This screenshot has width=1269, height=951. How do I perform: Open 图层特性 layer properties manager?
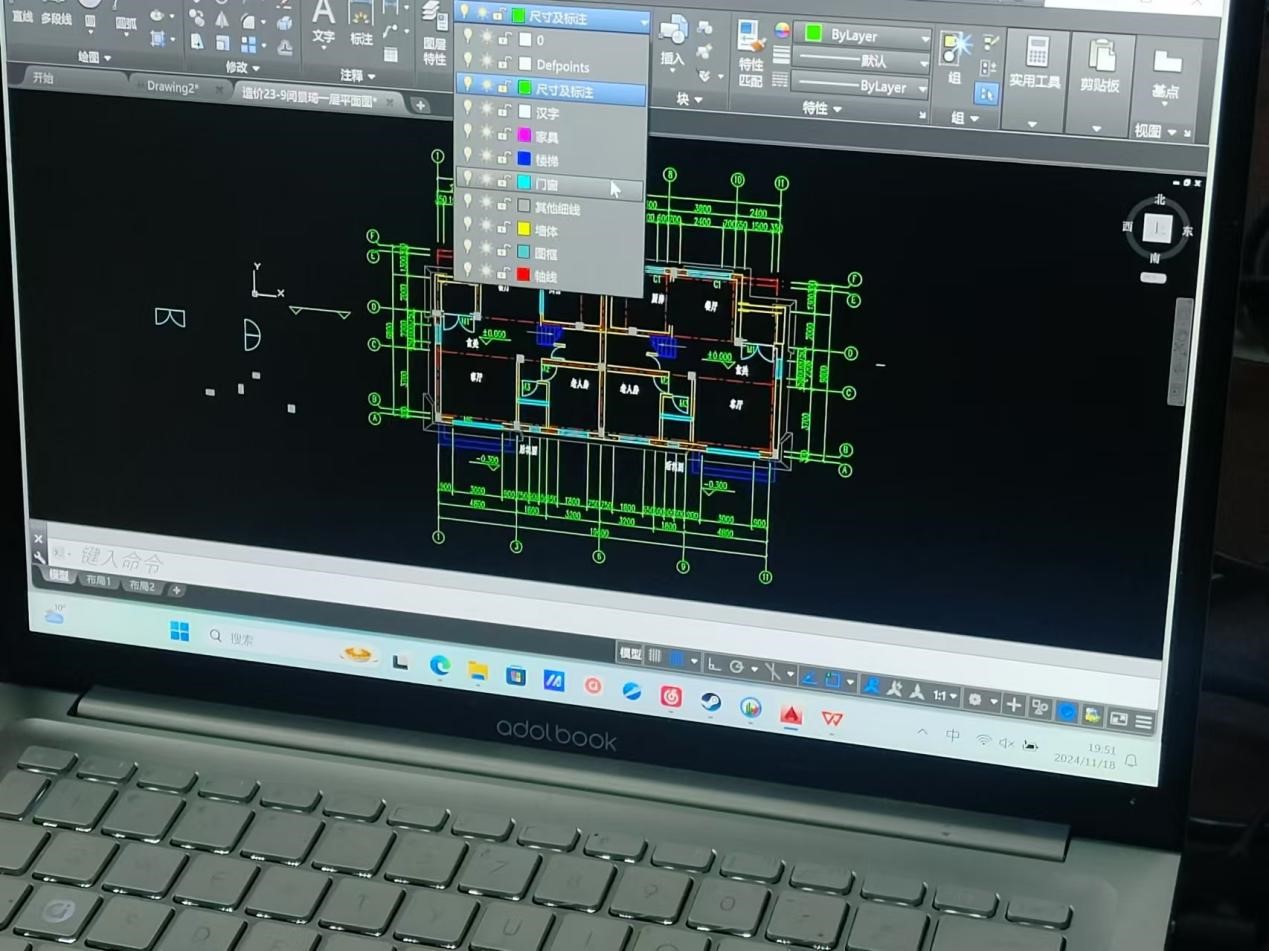[434, 32]
